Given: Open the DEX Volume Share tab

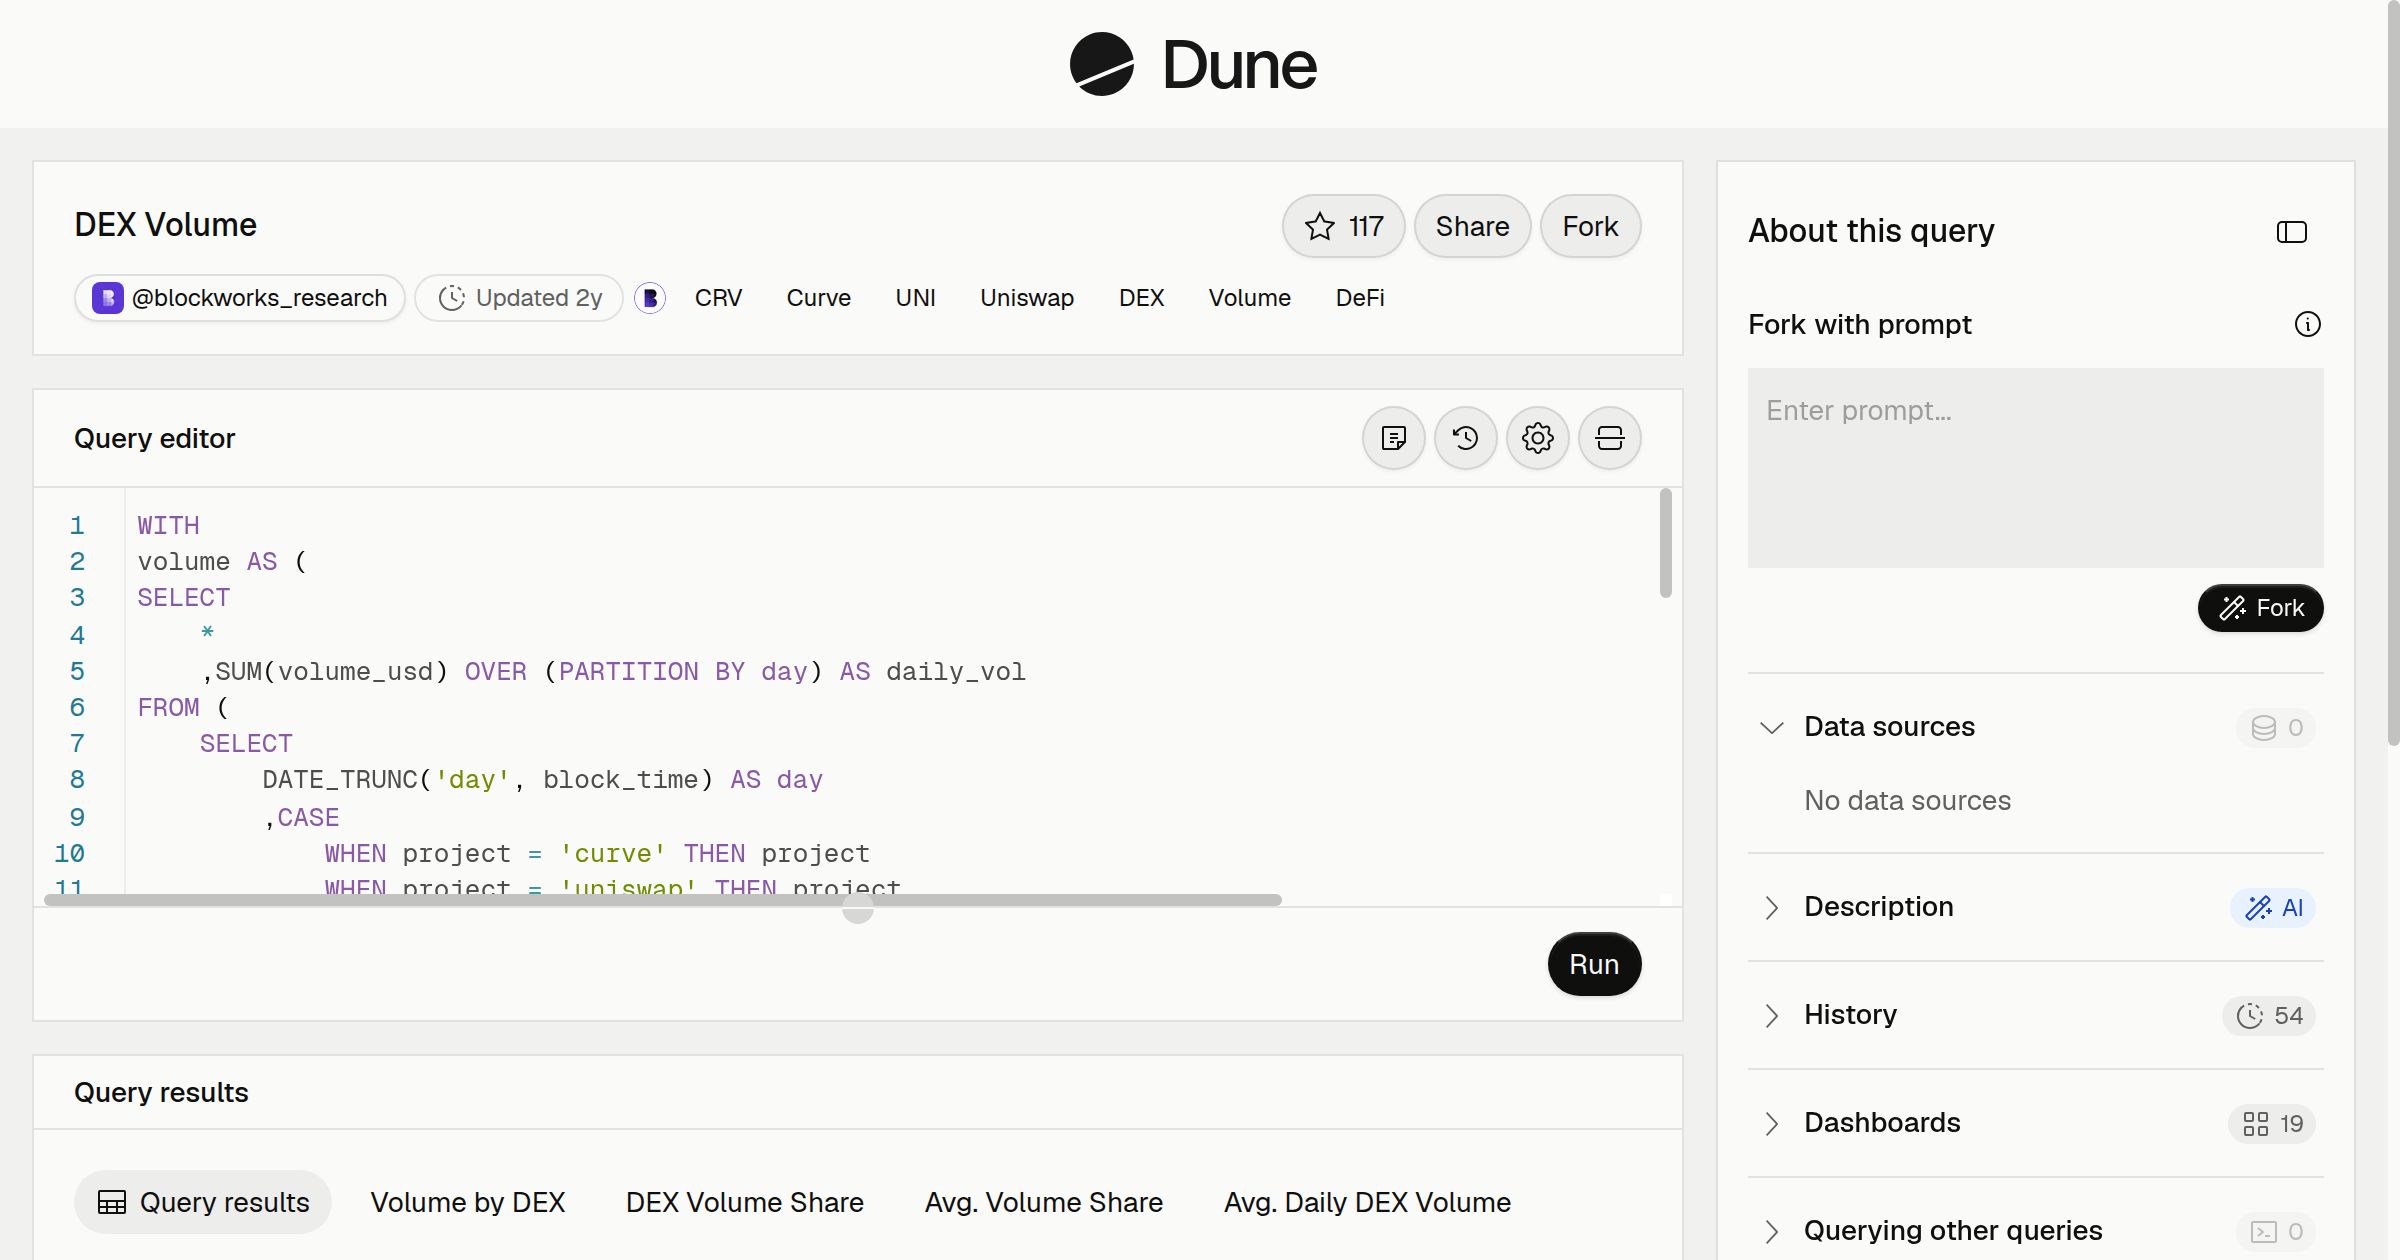Looking at the screenshot, I should 744,1202.
